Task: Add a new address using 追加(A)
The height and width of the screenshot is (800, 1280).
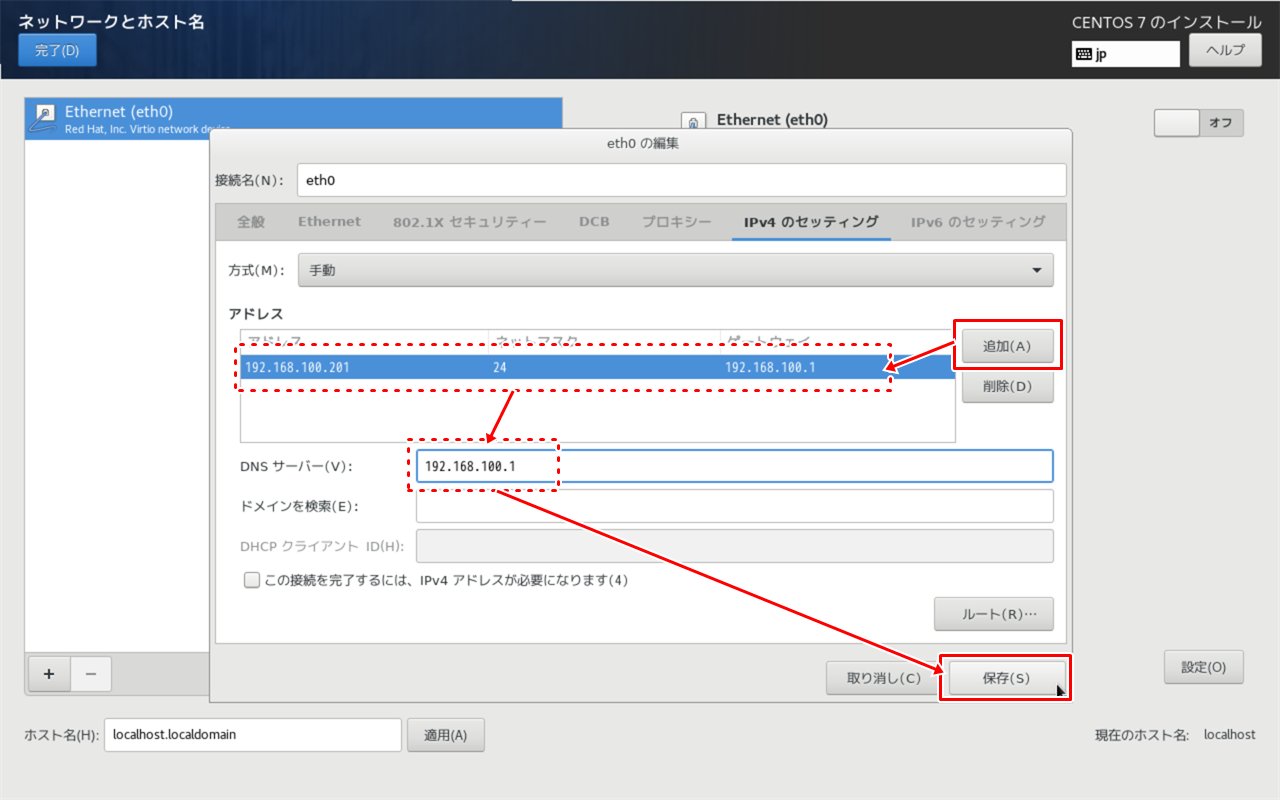Action: pyautogui.click(x=1007, y=344)
